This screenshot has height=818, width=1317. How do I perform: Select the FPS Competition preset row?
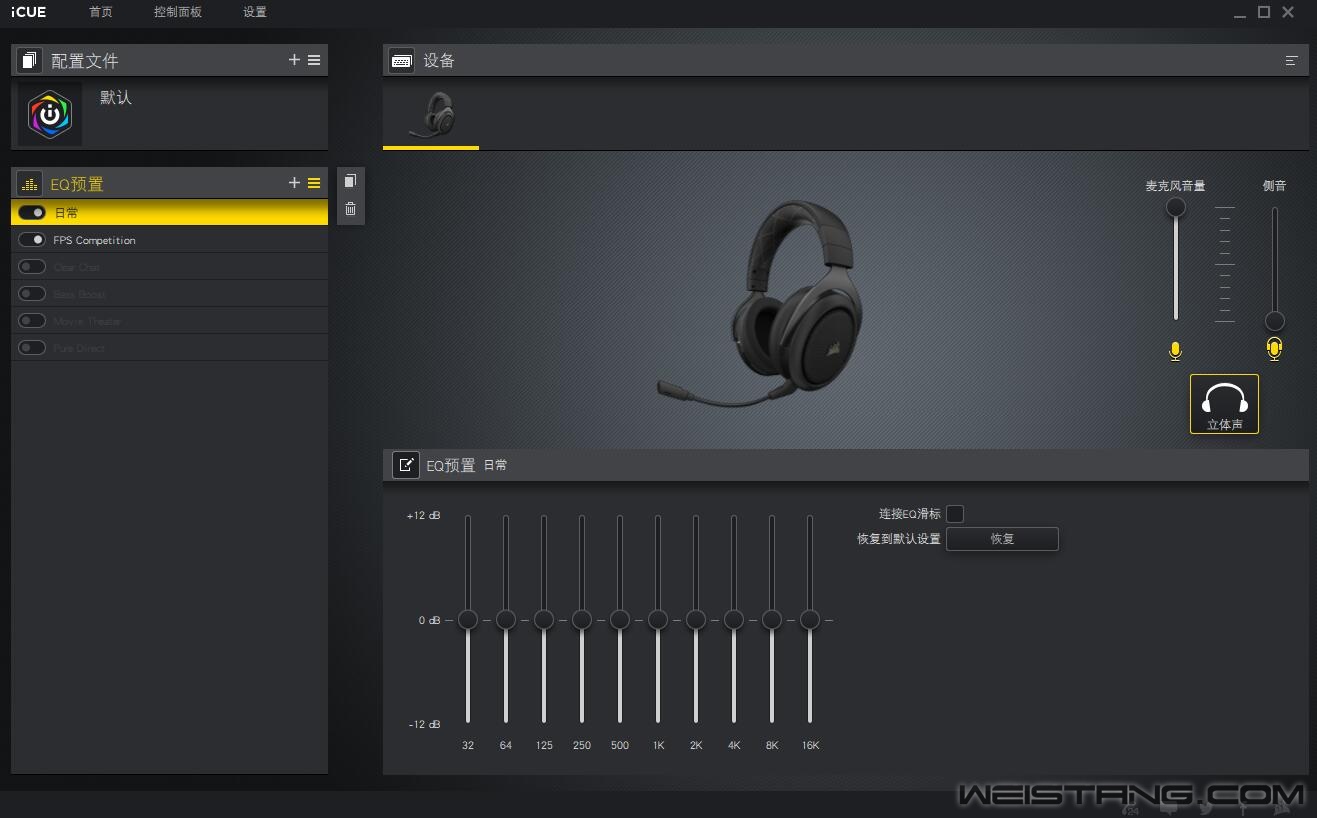(169, 240)
